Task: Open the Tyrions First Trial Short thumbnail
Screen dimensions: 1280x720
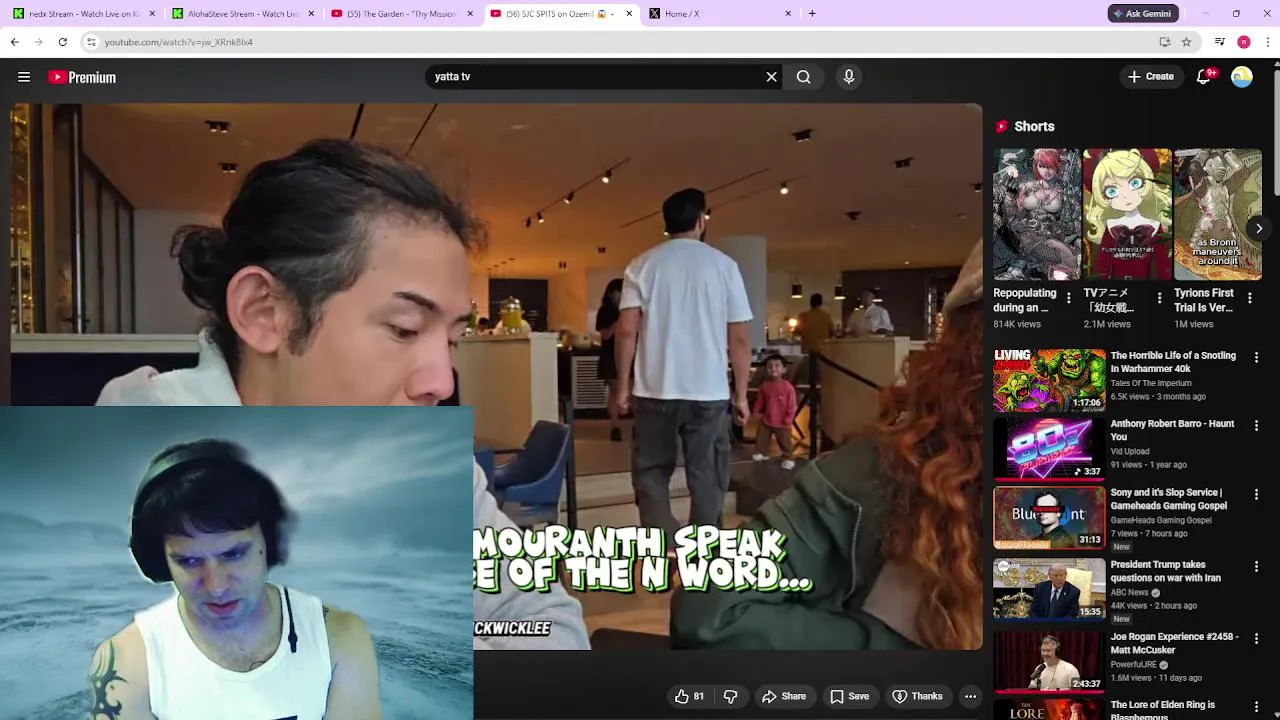Action: tap(1218, 214)
